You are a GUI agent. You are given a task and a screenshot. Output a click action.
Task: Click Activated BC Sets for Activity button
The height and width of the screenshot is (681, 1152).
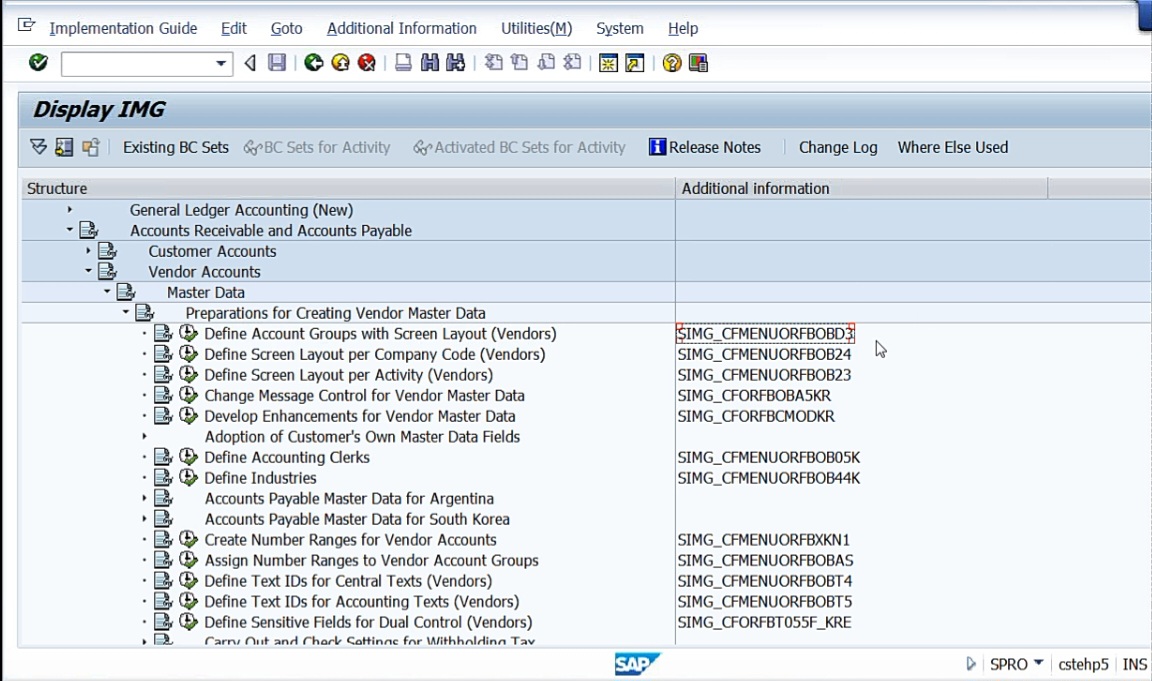(519, 147)
